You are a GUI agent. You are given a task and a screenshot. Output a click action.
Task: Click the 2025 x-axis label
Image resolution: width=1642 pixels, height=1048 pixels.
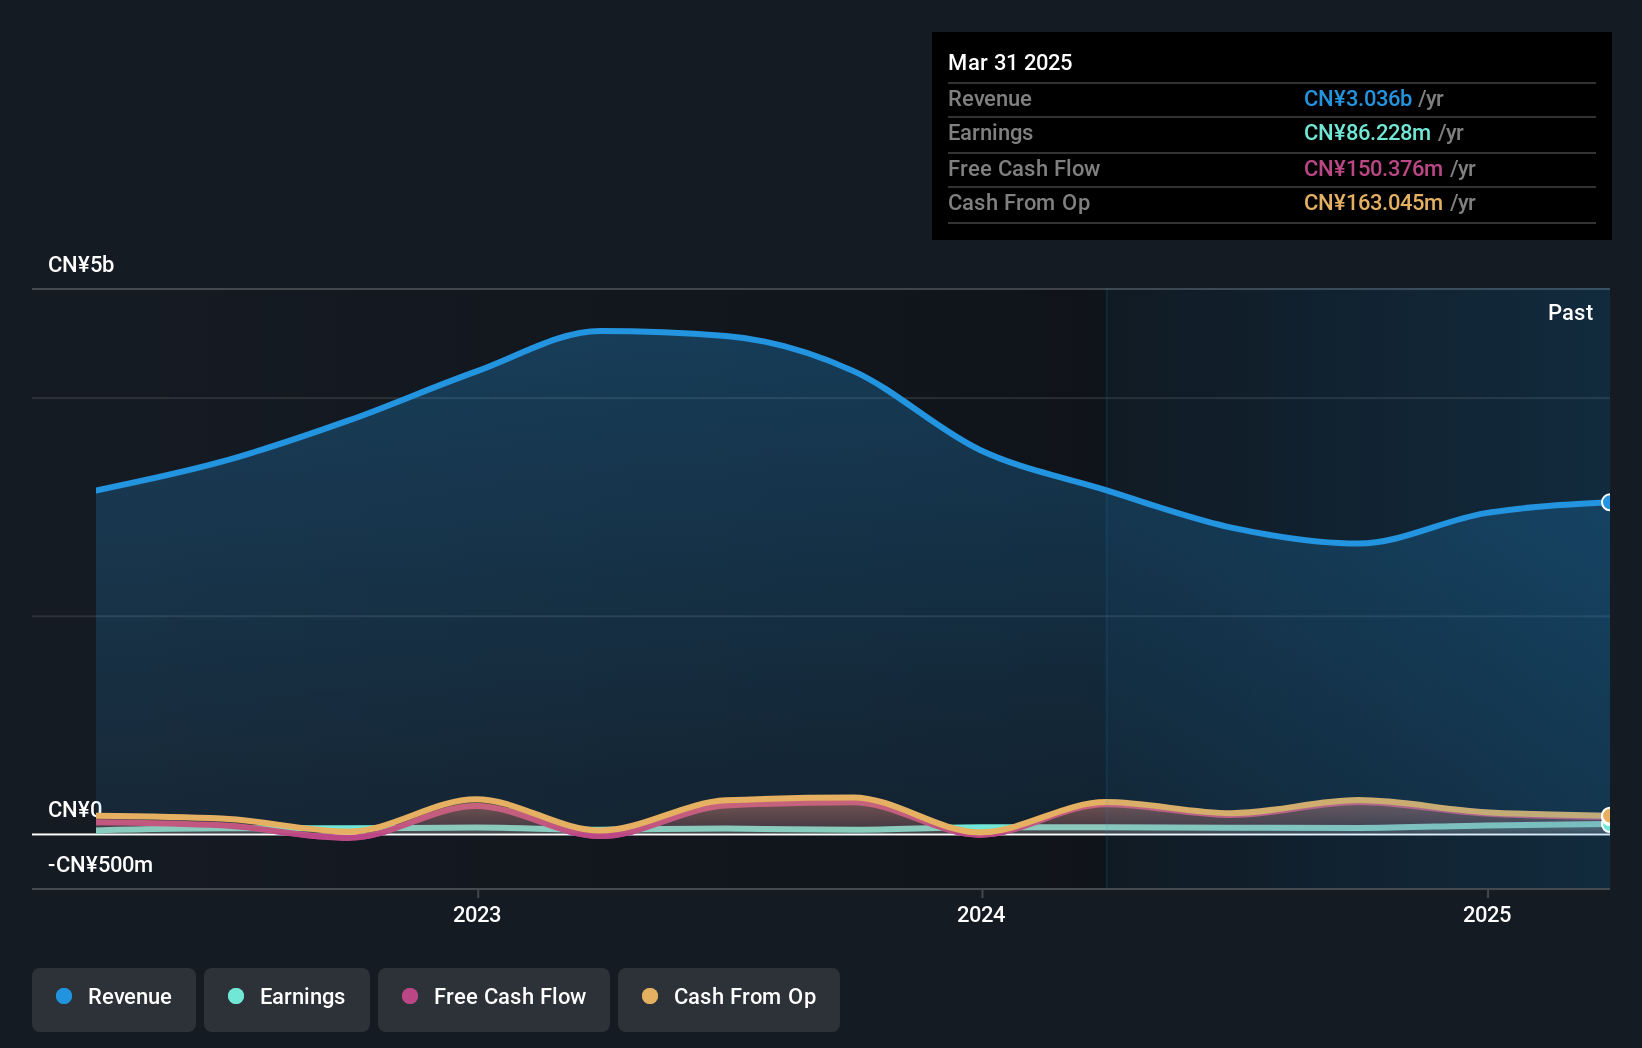[x=1487, y=914]
